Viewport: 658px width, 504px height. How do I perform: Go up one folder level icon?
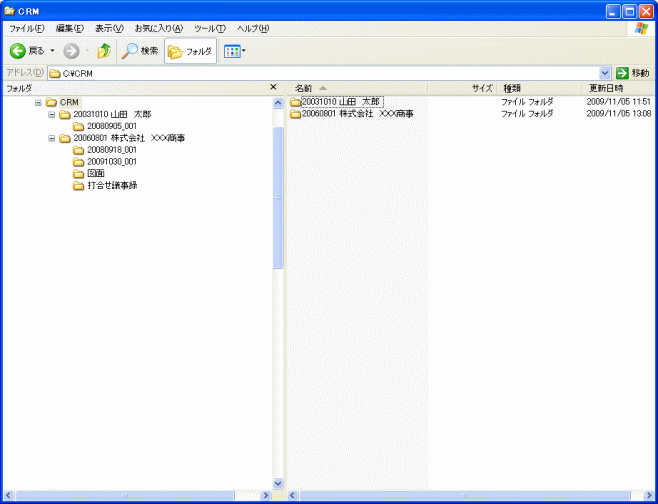(103, 51)
